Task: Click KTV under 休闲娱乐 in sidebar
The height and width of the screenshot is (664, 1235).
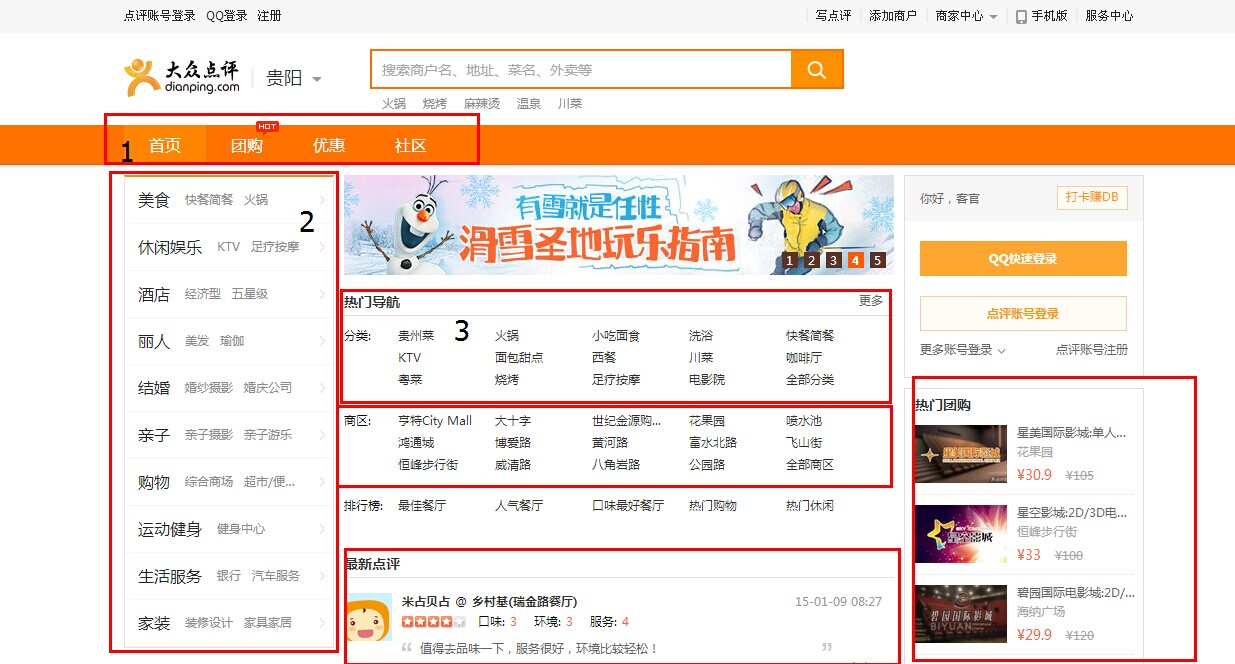Action: [229, 247]
